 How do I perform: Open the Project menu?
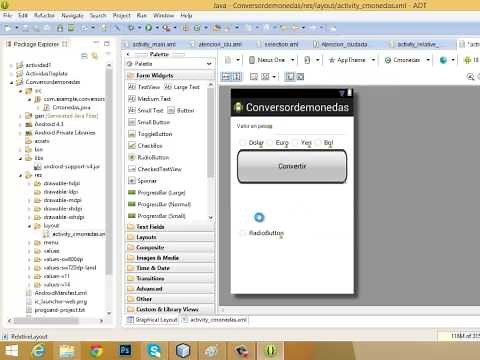click(121, 15)
